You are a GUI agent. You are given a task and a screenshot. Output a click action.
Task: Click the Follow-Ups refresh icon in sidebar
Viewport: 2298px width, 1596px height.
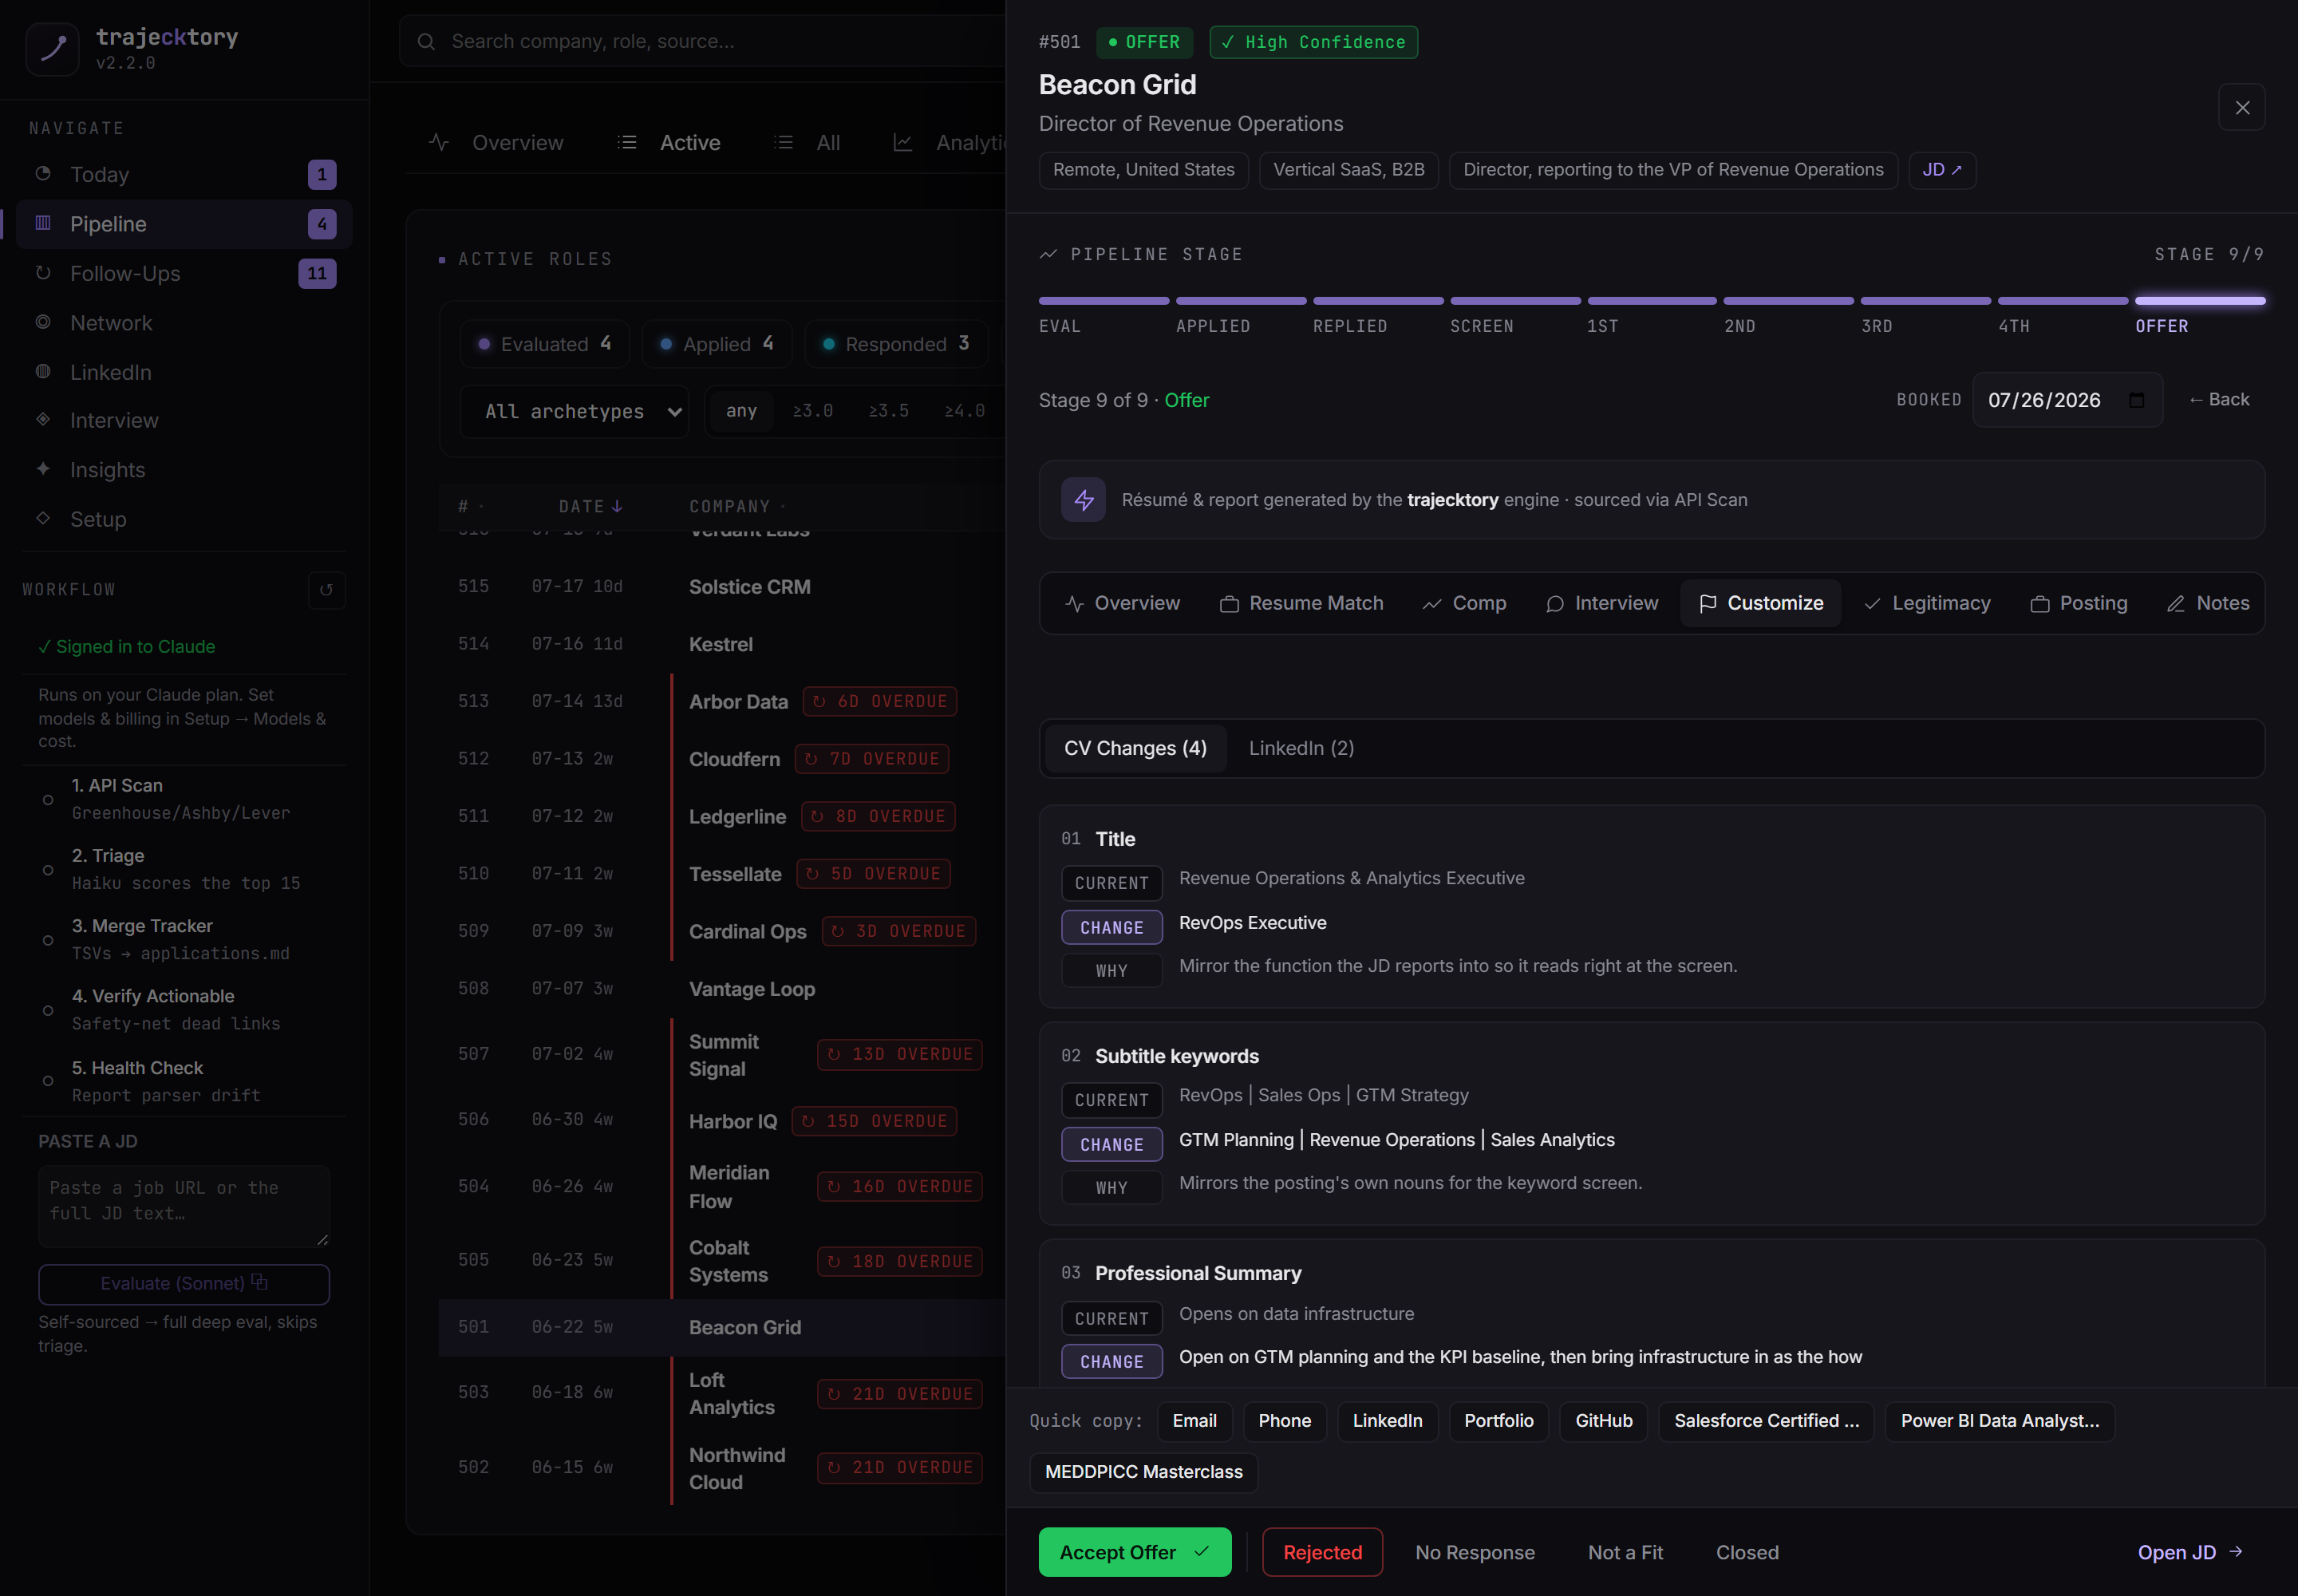pyautogui.click(x=43, y=273)
